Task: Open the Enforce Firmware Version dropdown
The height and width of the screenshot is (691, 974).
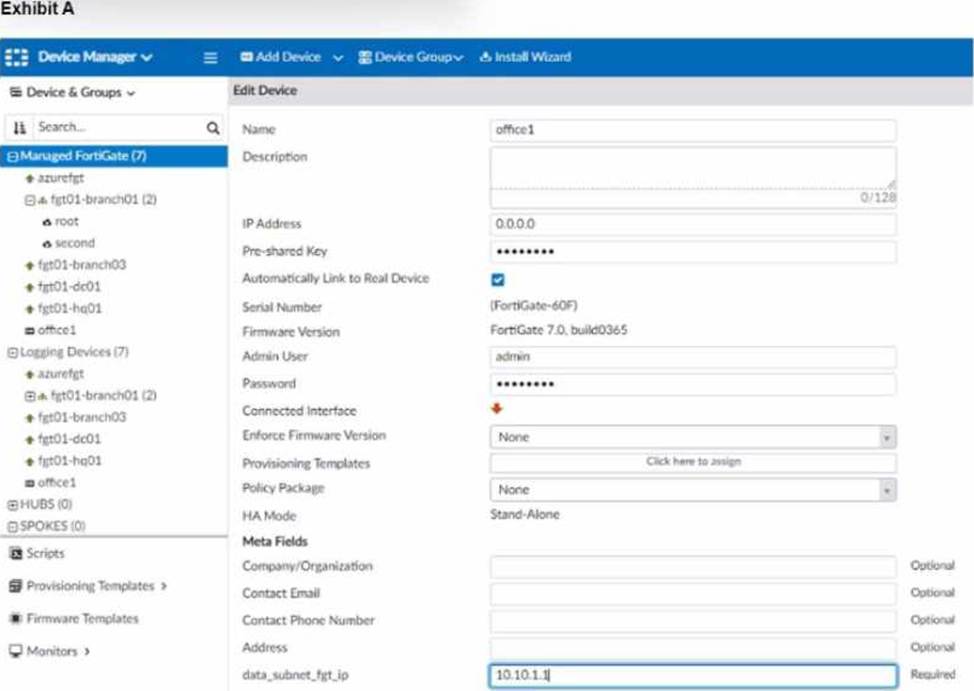Action: click(x=692, y=437)
